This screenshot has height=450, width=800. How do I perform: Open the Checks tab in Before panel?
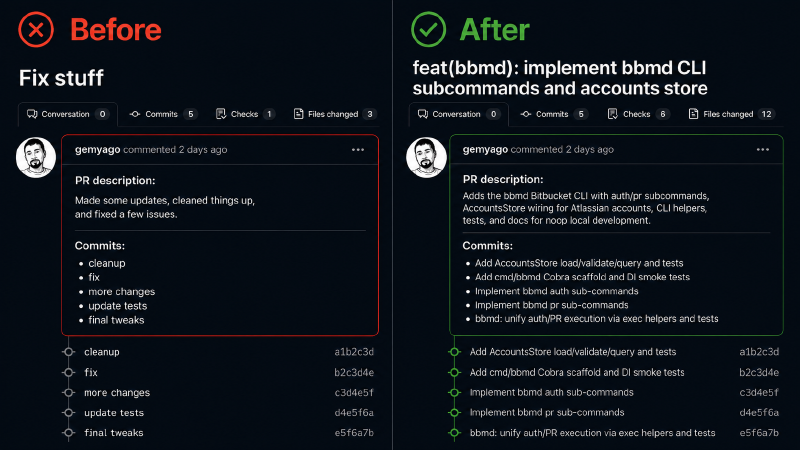point(245,114)
